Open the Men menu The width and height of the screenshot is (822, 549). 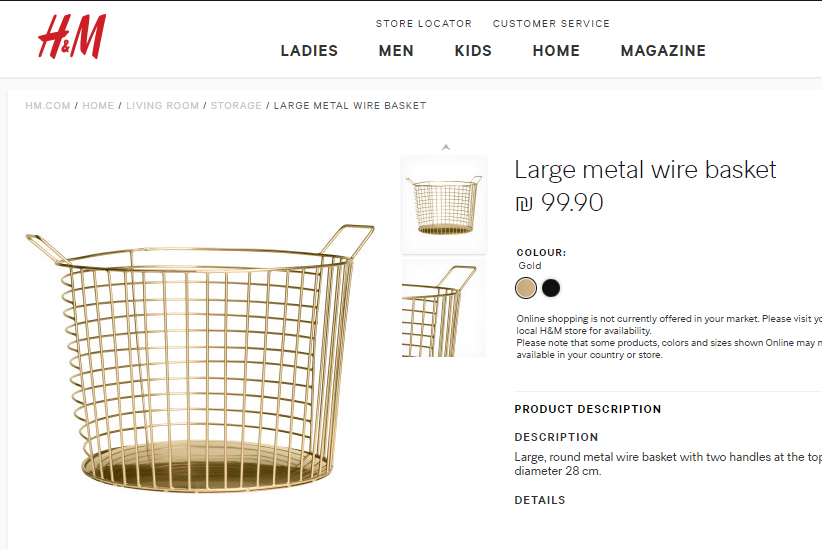396,51
